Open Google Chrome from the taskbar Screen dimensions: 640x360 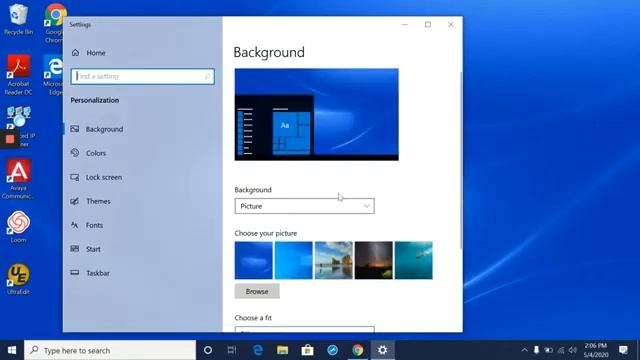358,350
